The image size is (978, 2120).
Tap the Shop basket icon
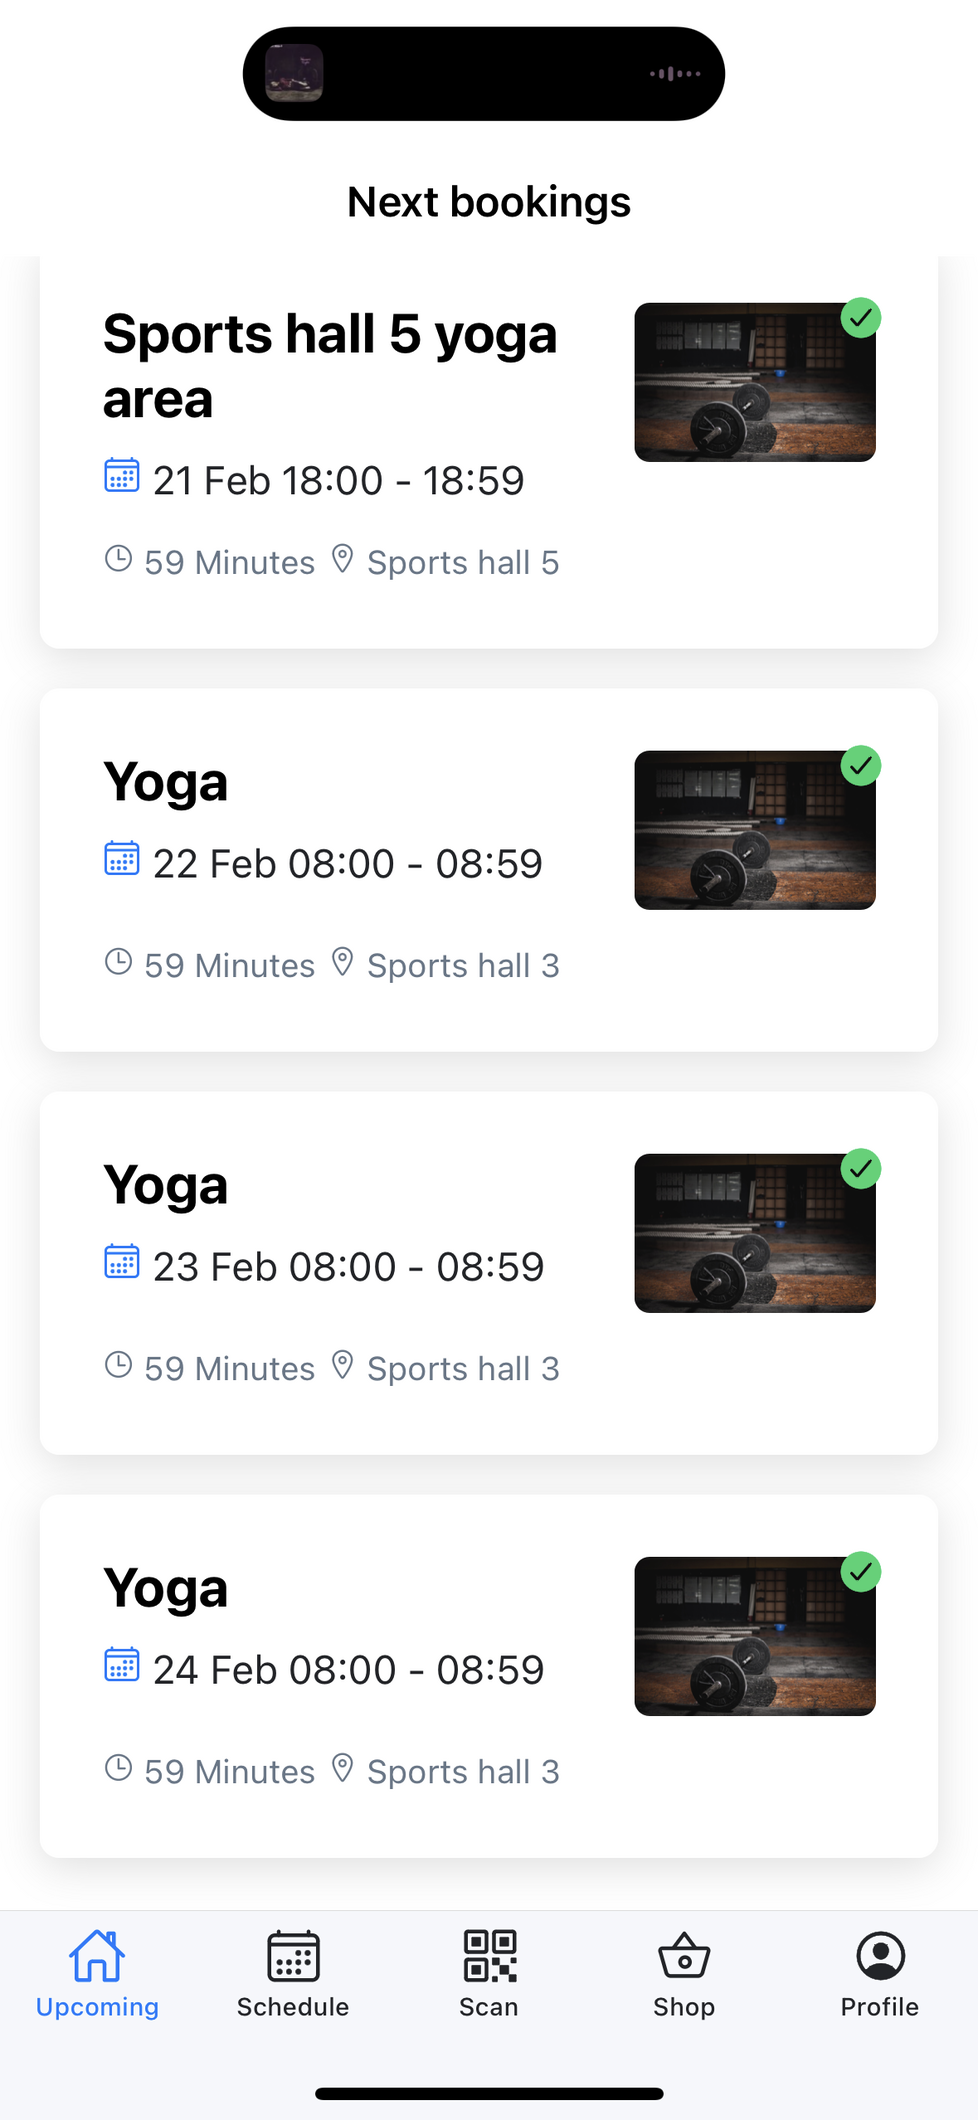coord(684,1955)
